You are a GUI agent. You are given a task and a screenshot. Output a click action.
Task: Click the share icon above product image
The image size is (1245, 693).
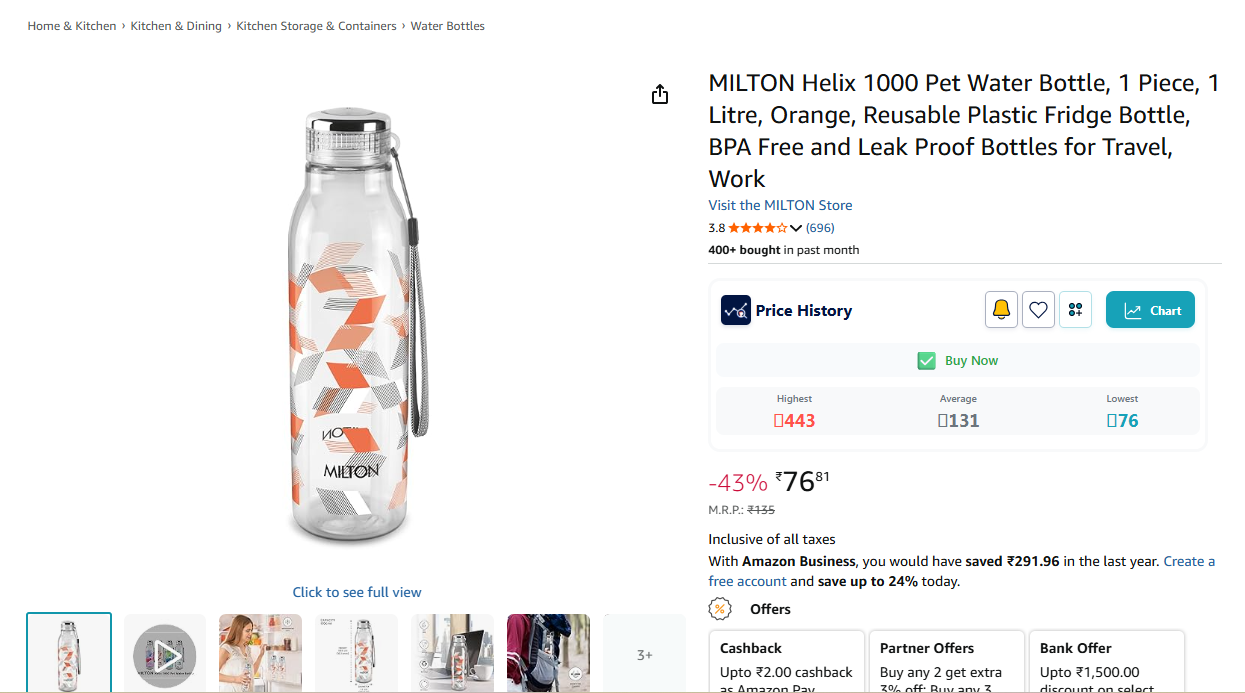point(659,95)
